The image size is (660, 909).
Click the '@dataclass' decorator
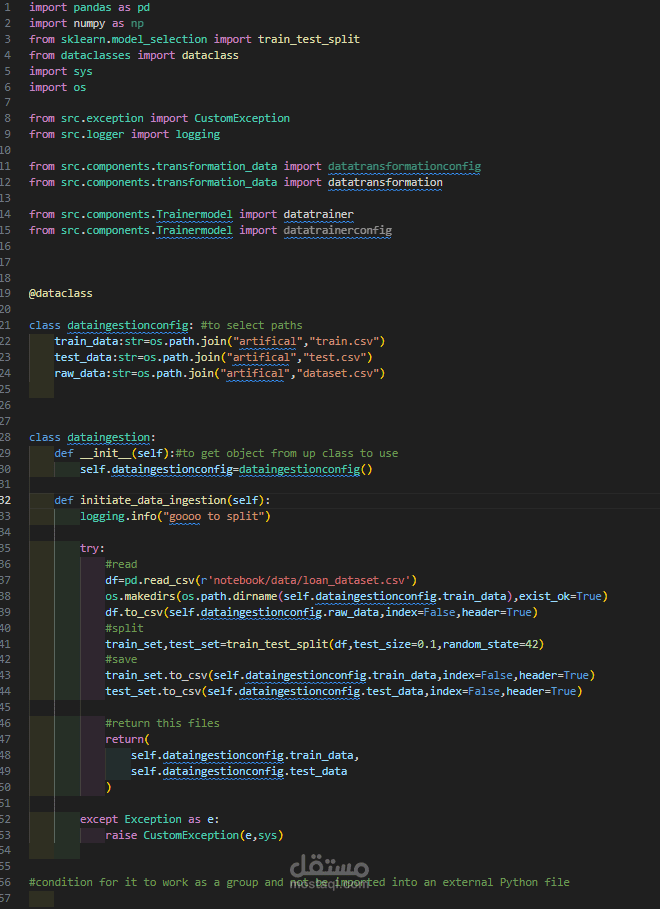tap(61, 293)
